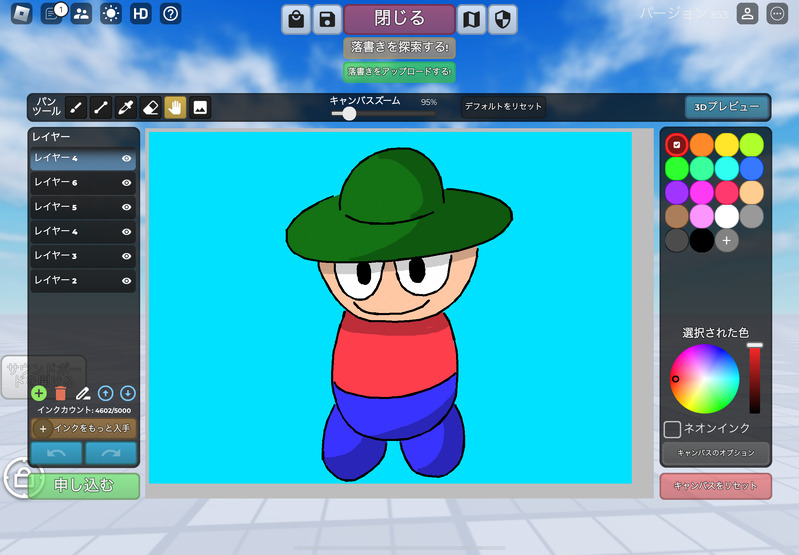
Task: Select the レイヤー6 layer row
Action: coord(83,182)
